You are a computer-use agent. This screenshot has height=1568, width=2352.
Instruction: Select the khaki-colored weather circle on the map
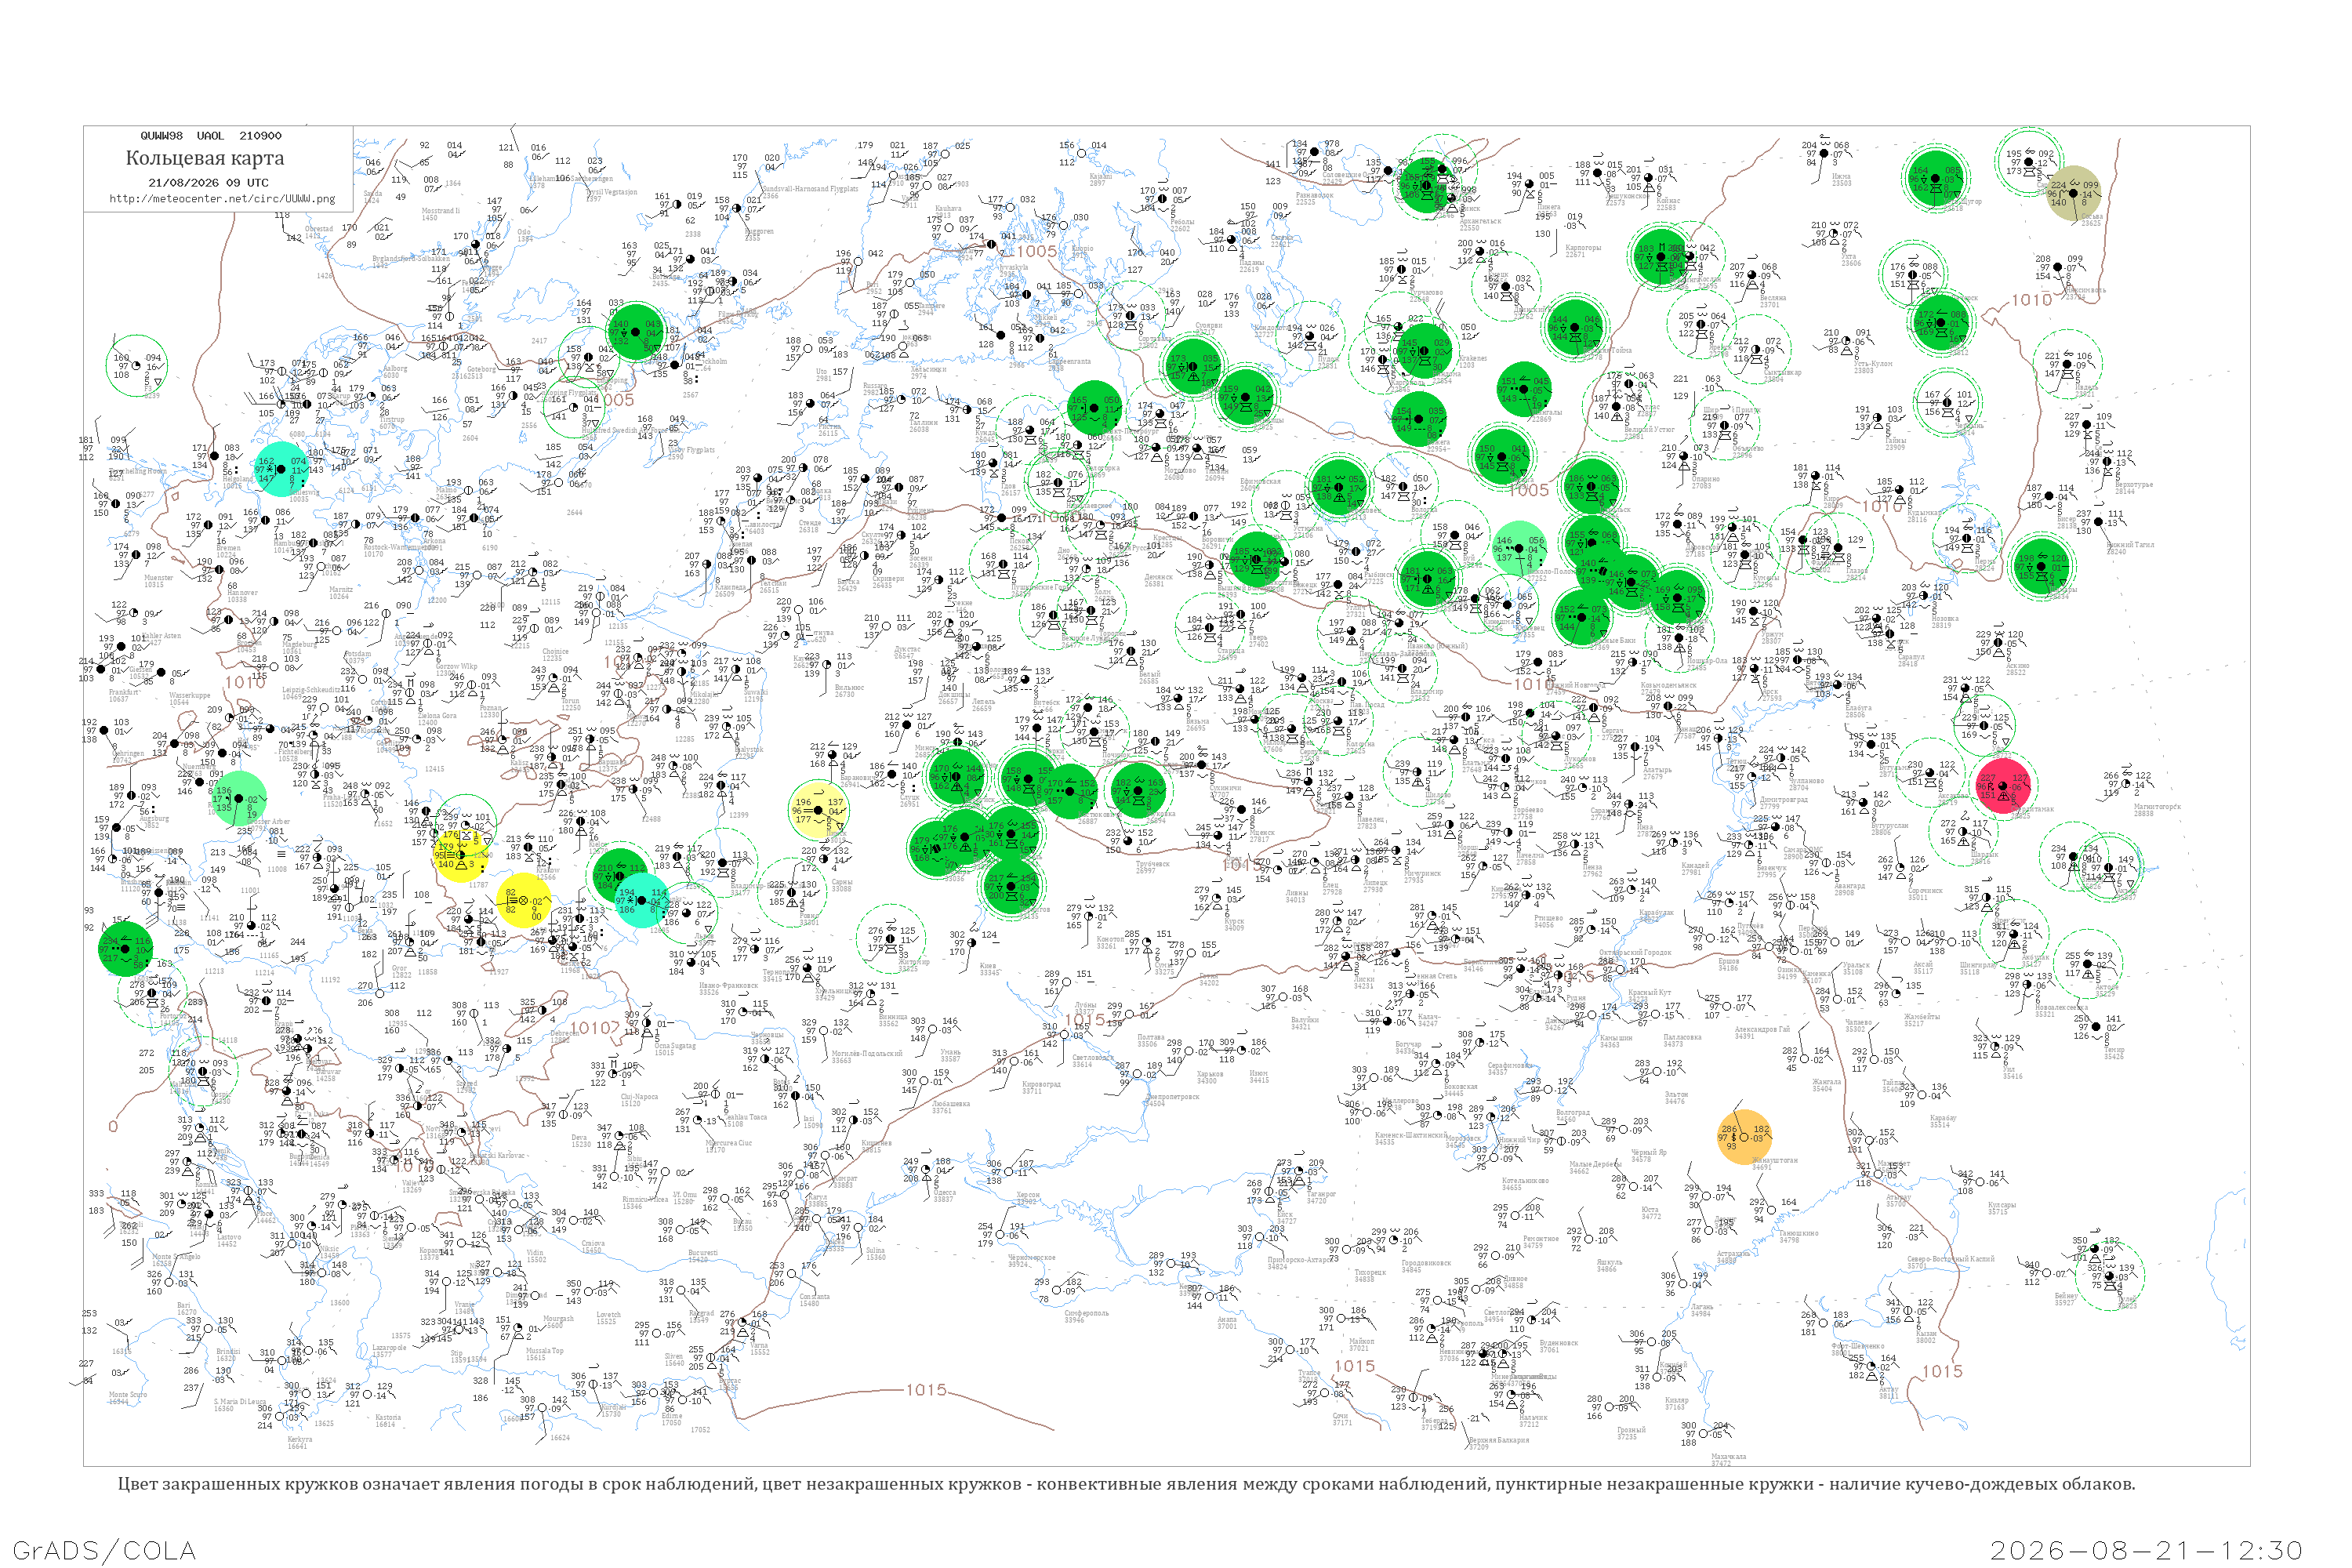click(x=2073, y=193)
